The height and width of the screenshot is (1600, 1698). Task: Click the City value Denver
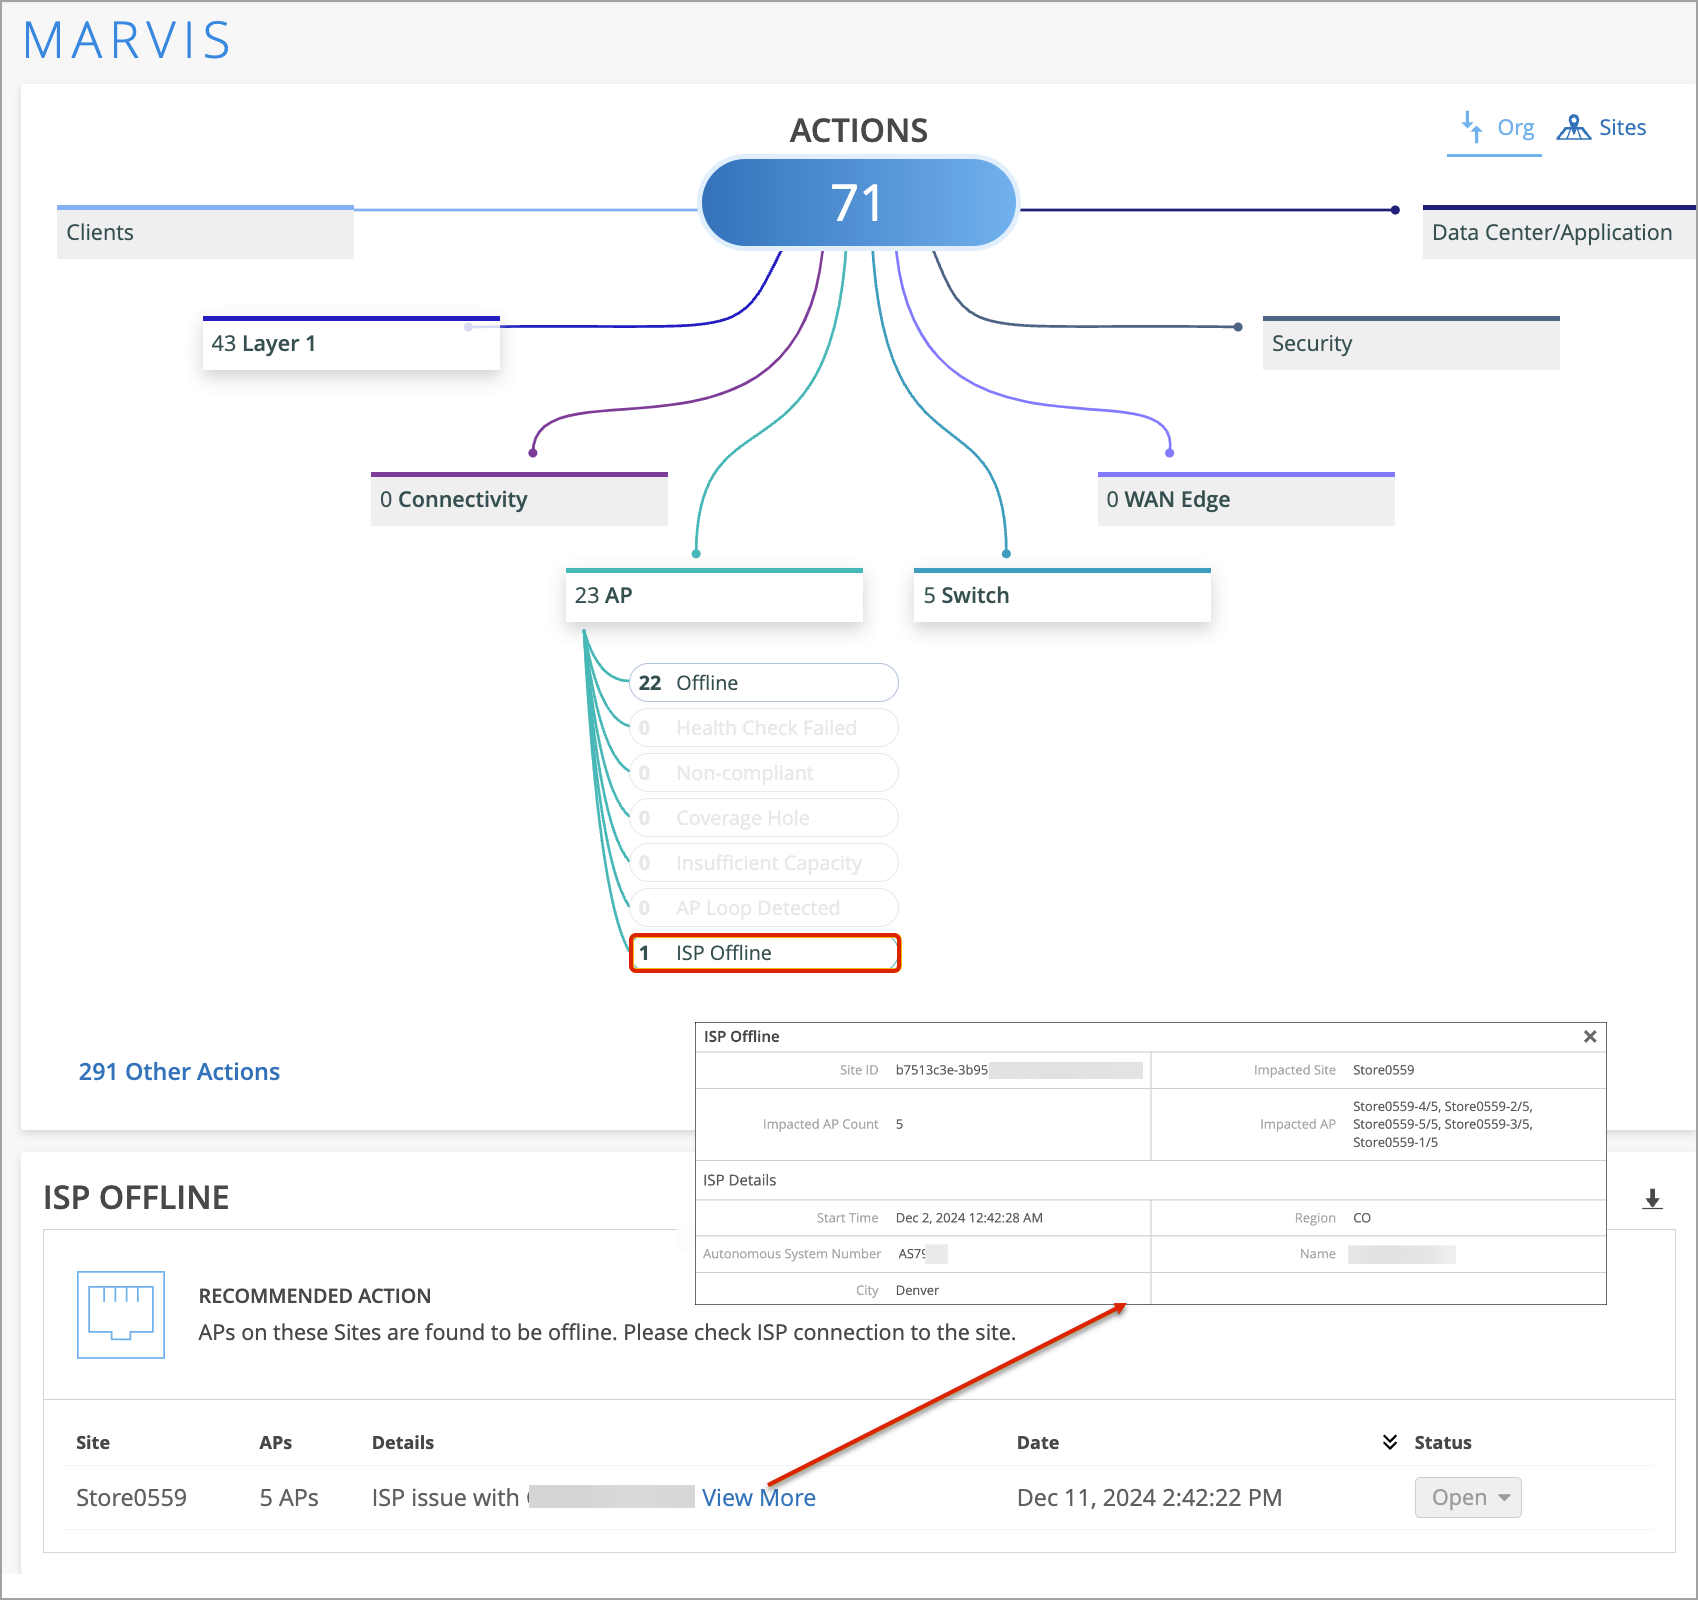click(917, 1290)
